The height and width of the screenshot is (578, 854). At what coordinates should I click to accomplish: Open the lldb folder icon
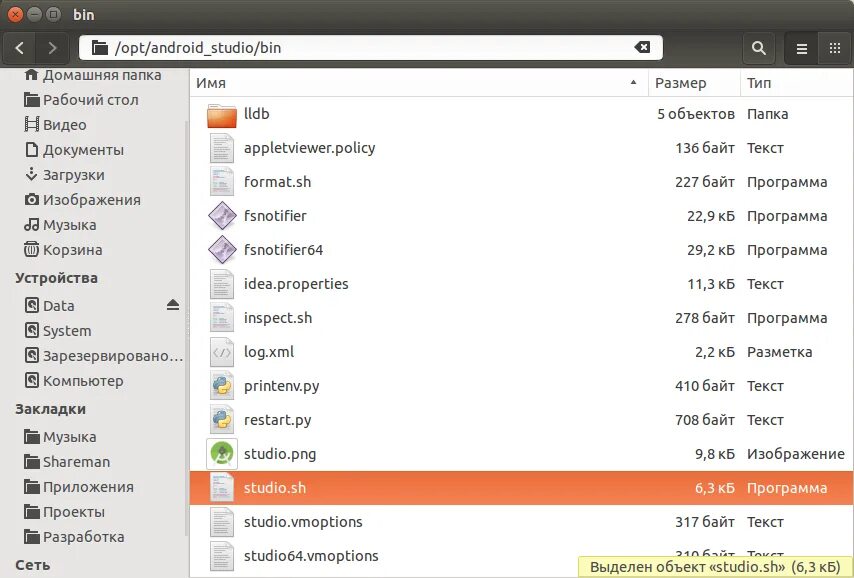click(221, 115)
